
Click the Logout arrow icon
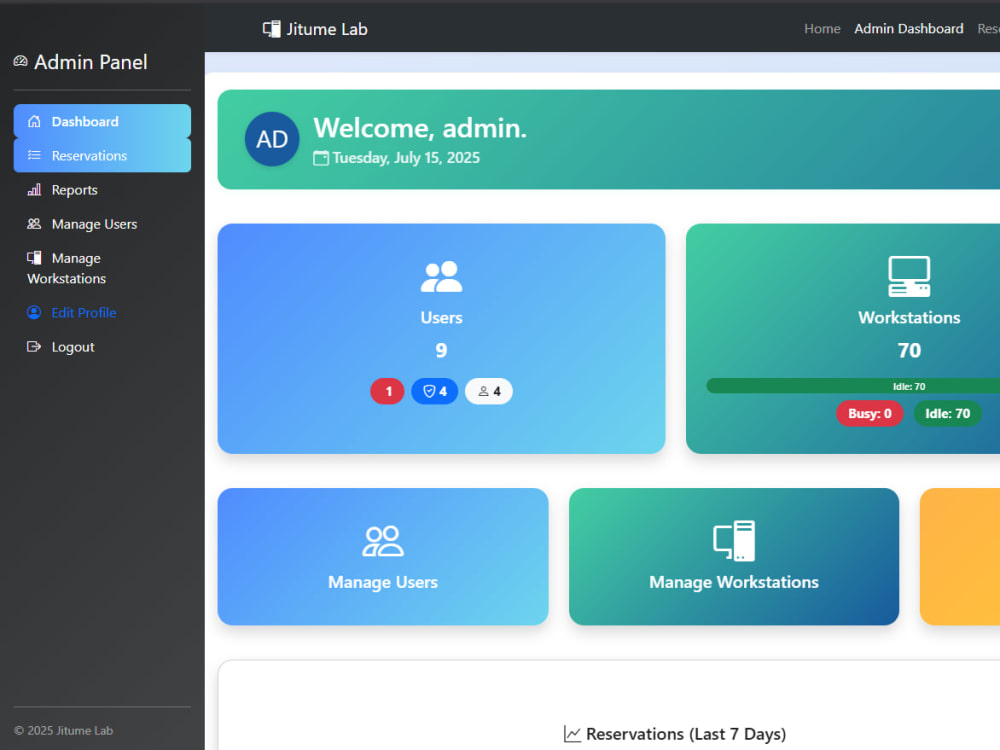tap(34, 346)
